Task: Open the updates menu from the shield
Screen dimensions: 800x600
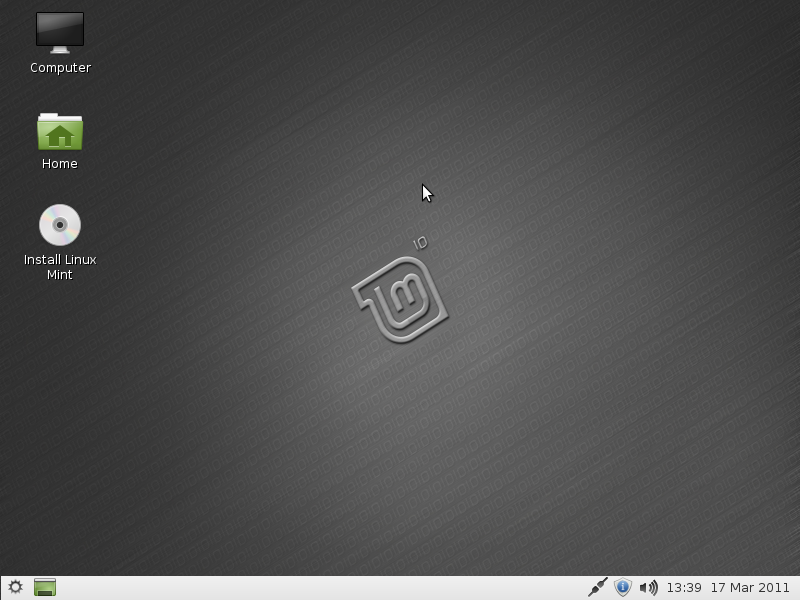Action: (x=622, y=587)
